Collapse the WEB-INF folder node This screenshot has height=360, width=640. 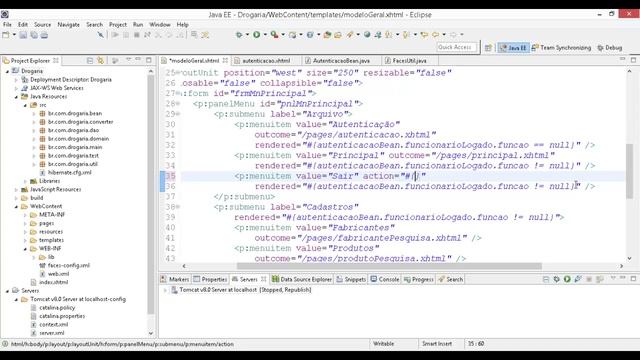click(25, 249)
